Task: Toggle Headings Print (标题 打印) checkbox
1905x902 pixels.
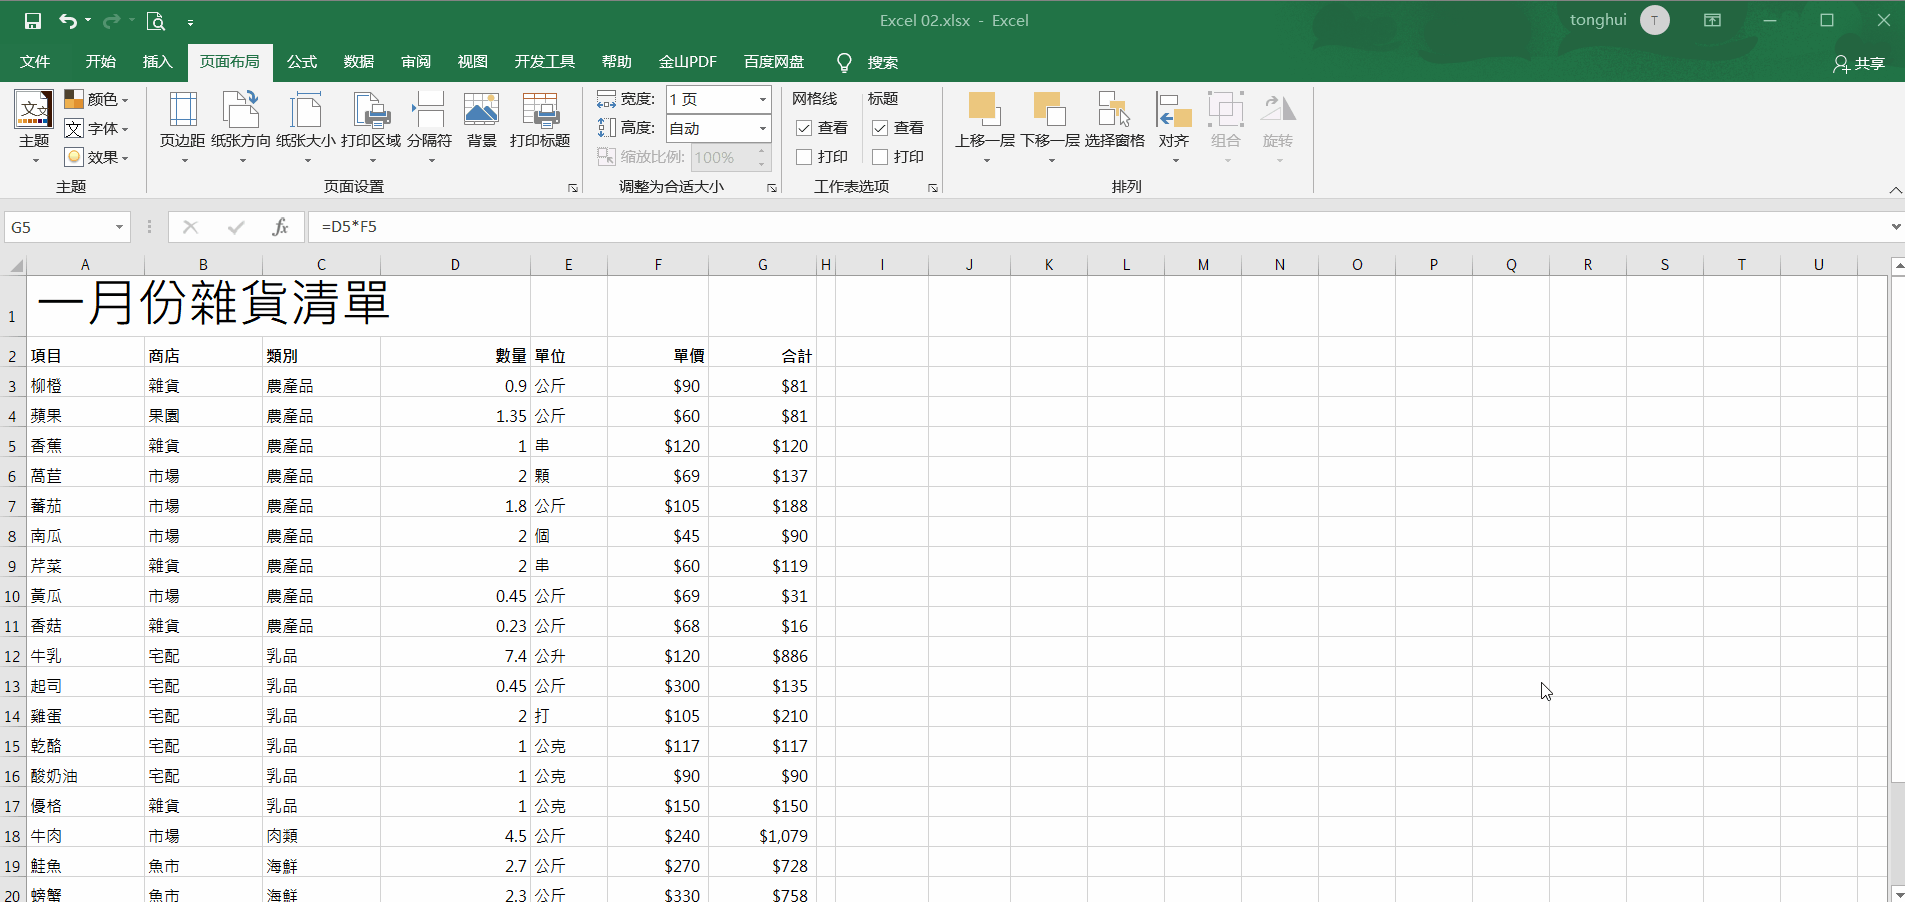Action: pyautogui.click(x=880, y=157)
